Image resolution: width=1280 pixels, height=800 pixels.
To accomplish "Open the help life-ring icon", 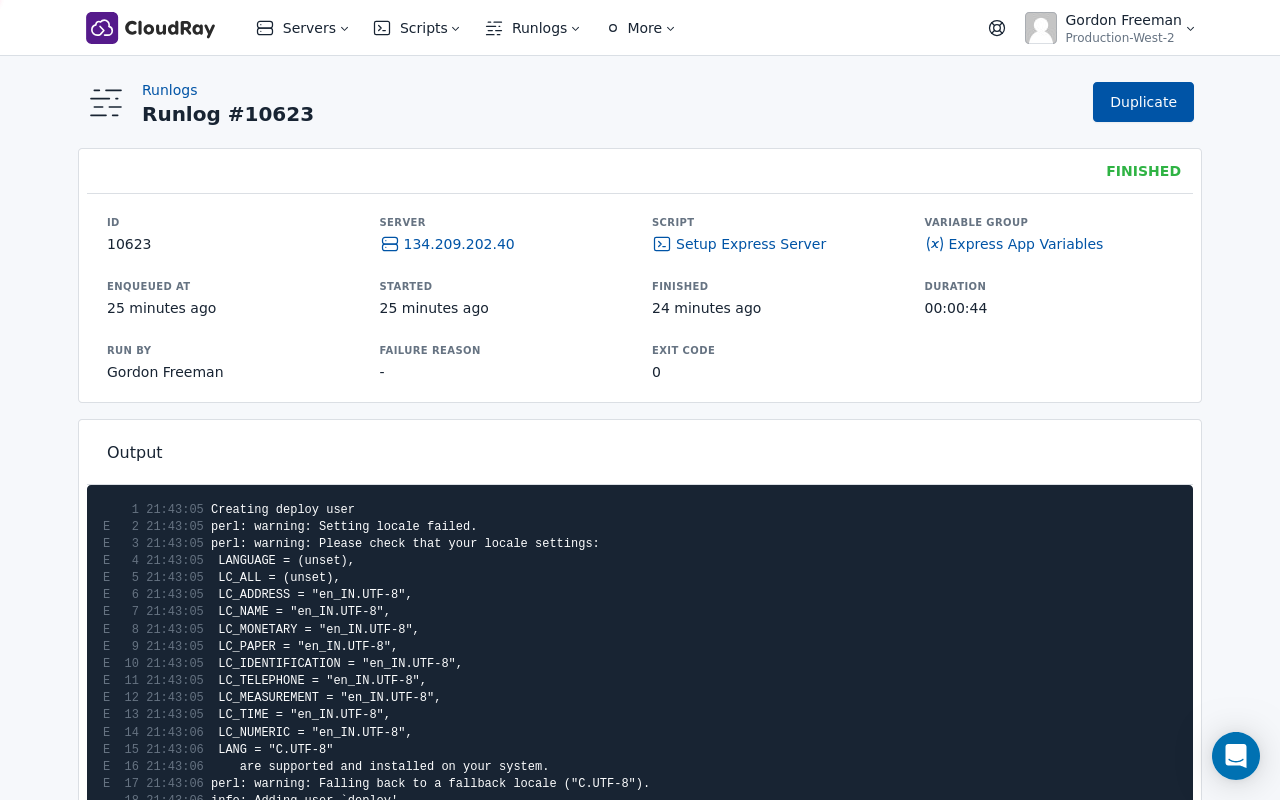I will pyautogui.click(x=996, y=27).
